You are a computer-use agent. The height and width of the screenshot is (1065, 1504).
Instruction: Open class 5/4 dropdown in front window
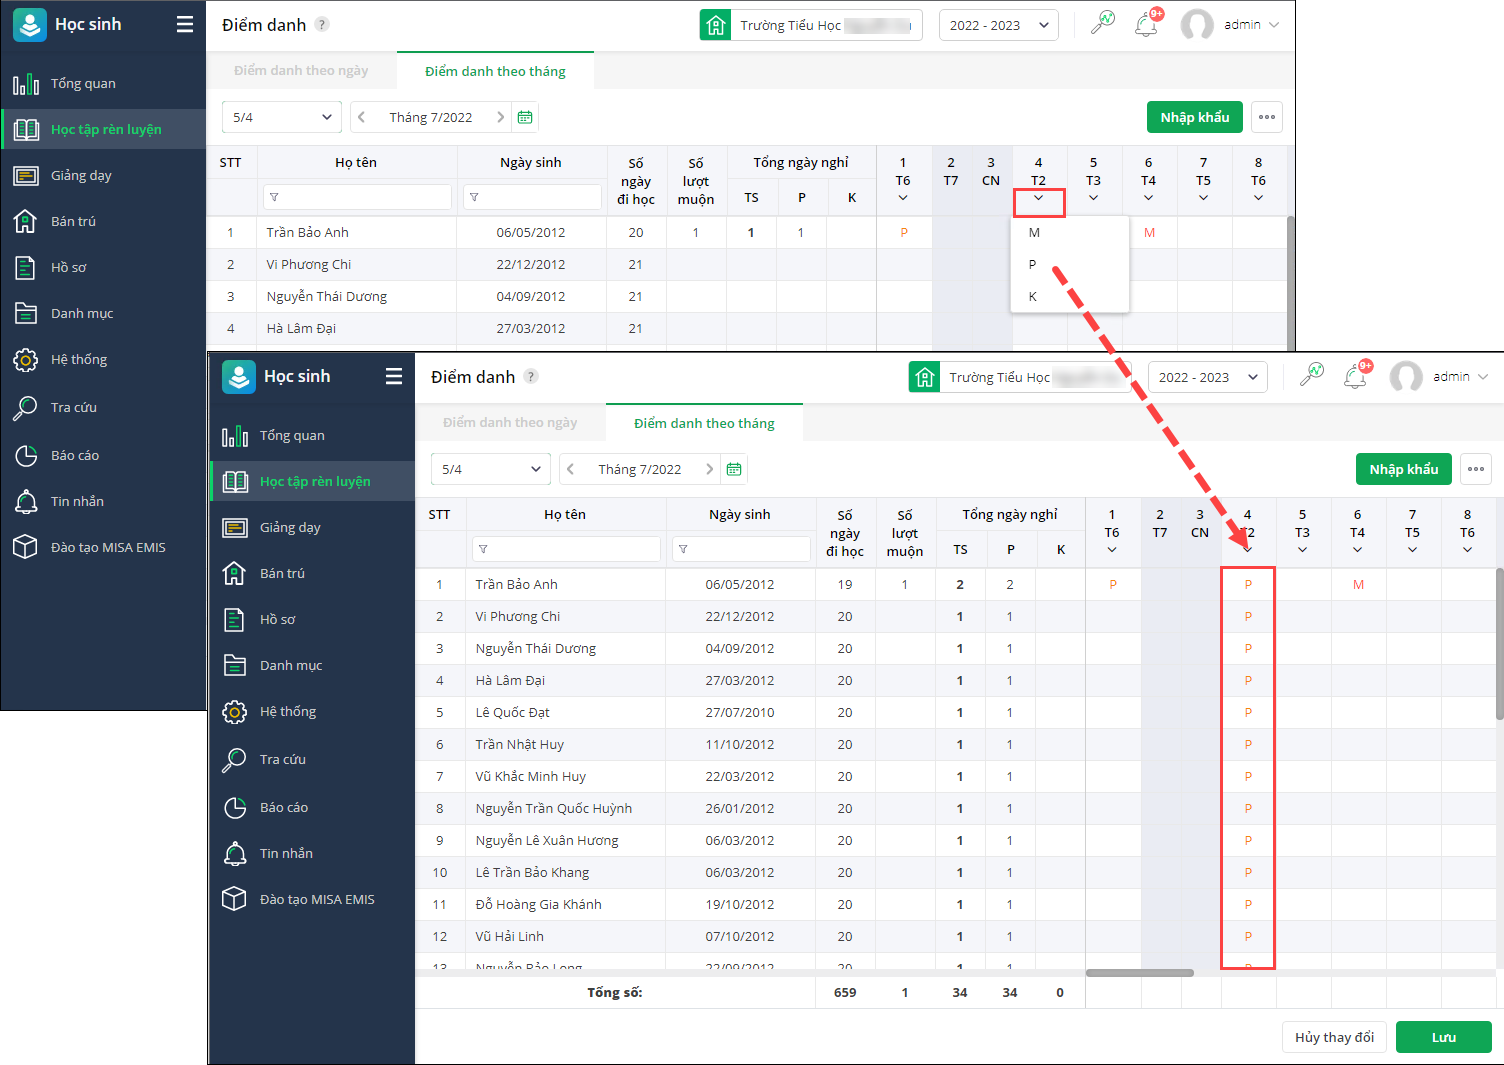coord(491,469)
